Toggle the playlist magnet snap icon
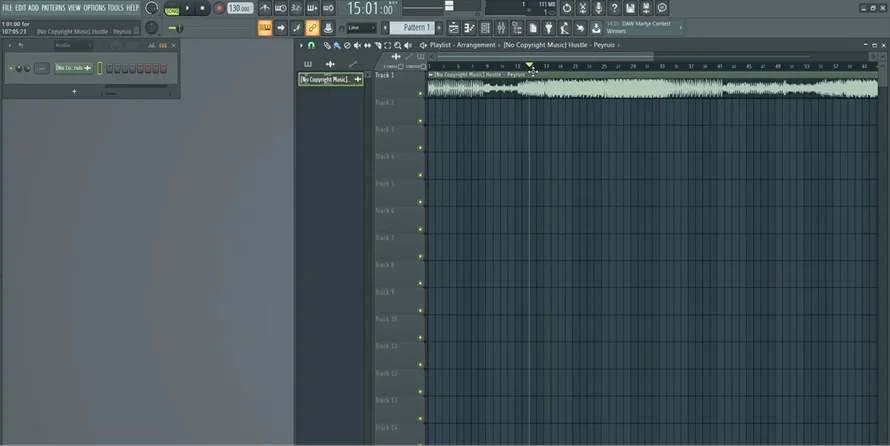 311,46
